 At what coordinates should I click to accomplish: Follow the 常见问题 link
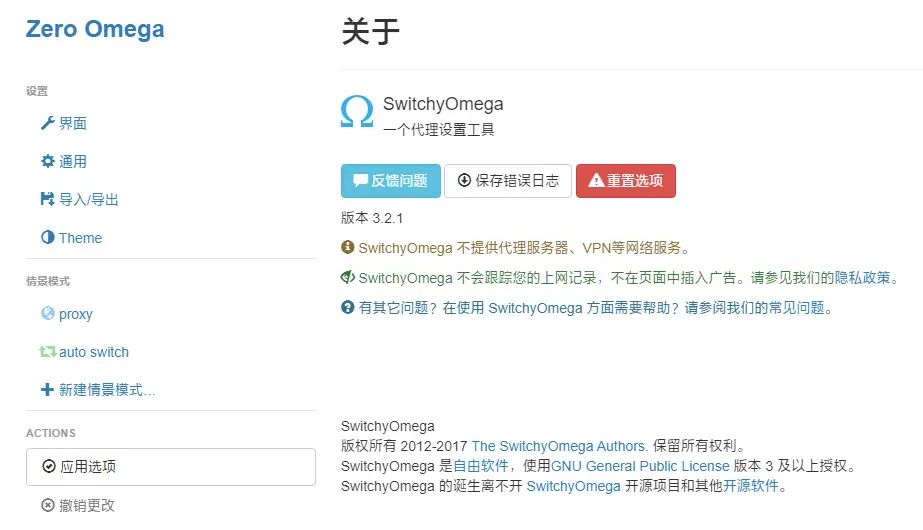click(798, 308)
